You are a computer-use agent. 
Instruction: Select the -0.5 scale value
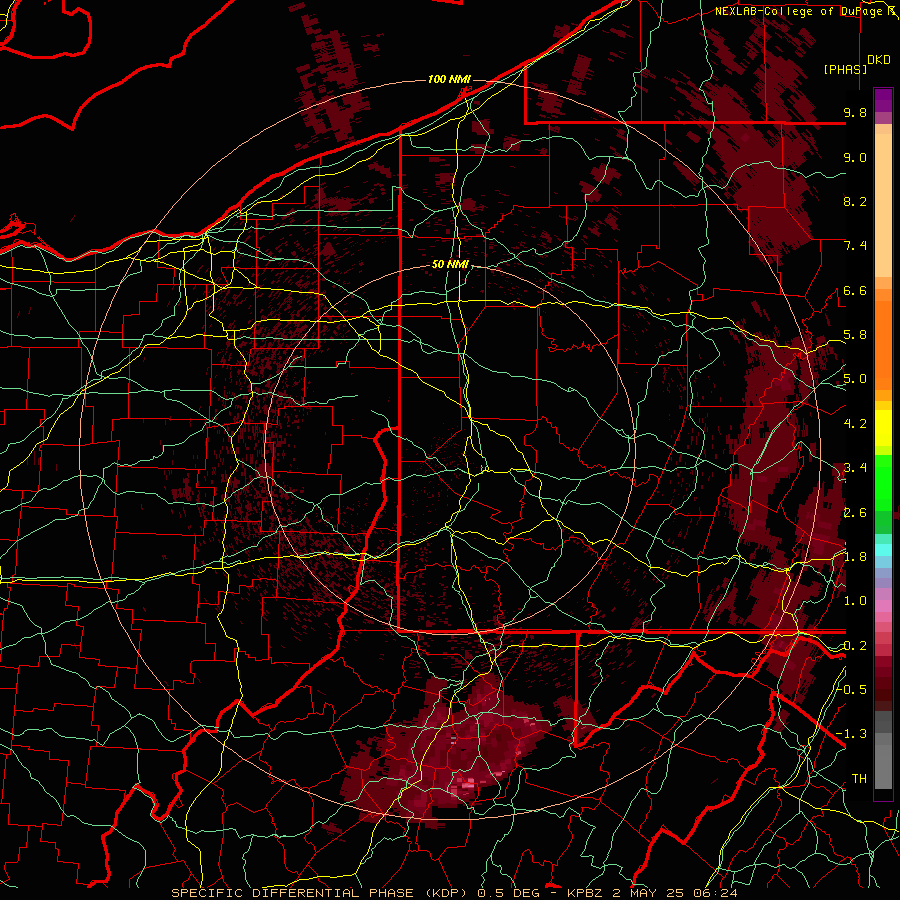(x=852, y=690)
